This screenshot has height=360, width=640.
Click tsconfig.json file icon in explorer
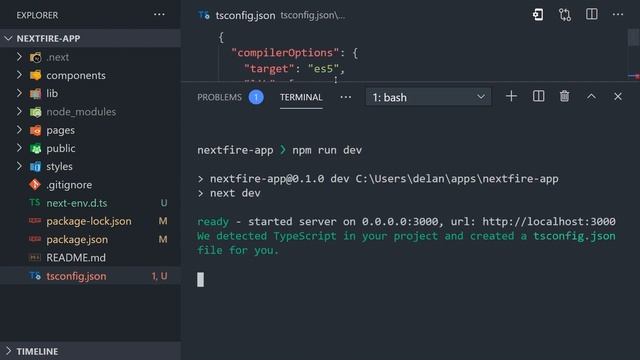point(35,276)
